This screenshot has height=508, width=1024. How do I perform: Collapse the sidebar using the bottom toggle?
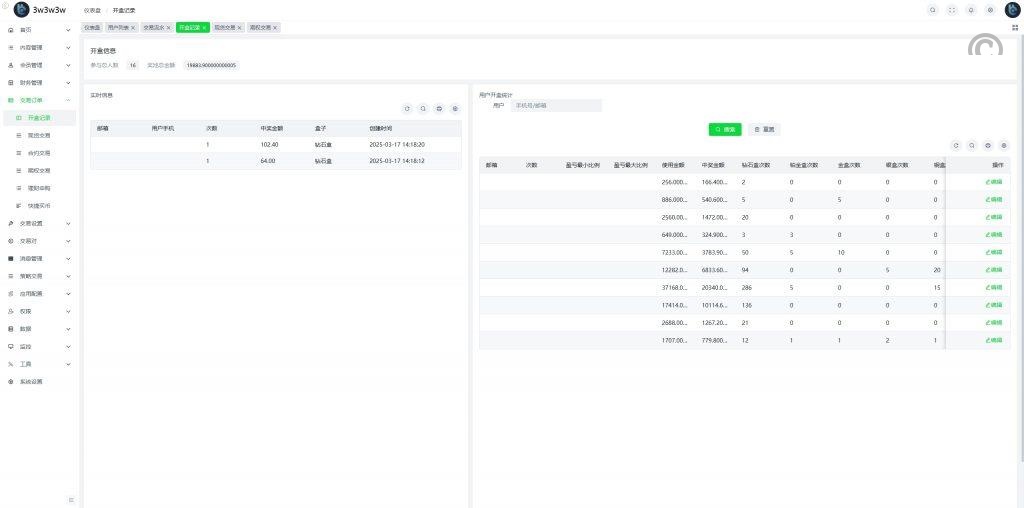(x=70, y=499)
